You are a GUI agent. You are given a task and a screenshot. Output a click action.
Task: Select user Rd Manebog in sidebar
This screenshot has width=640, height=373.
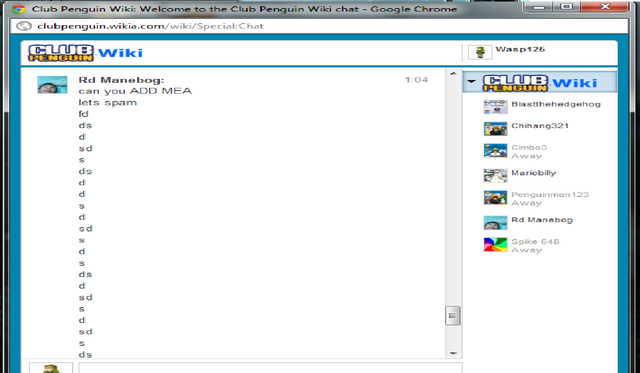(542, 220)
